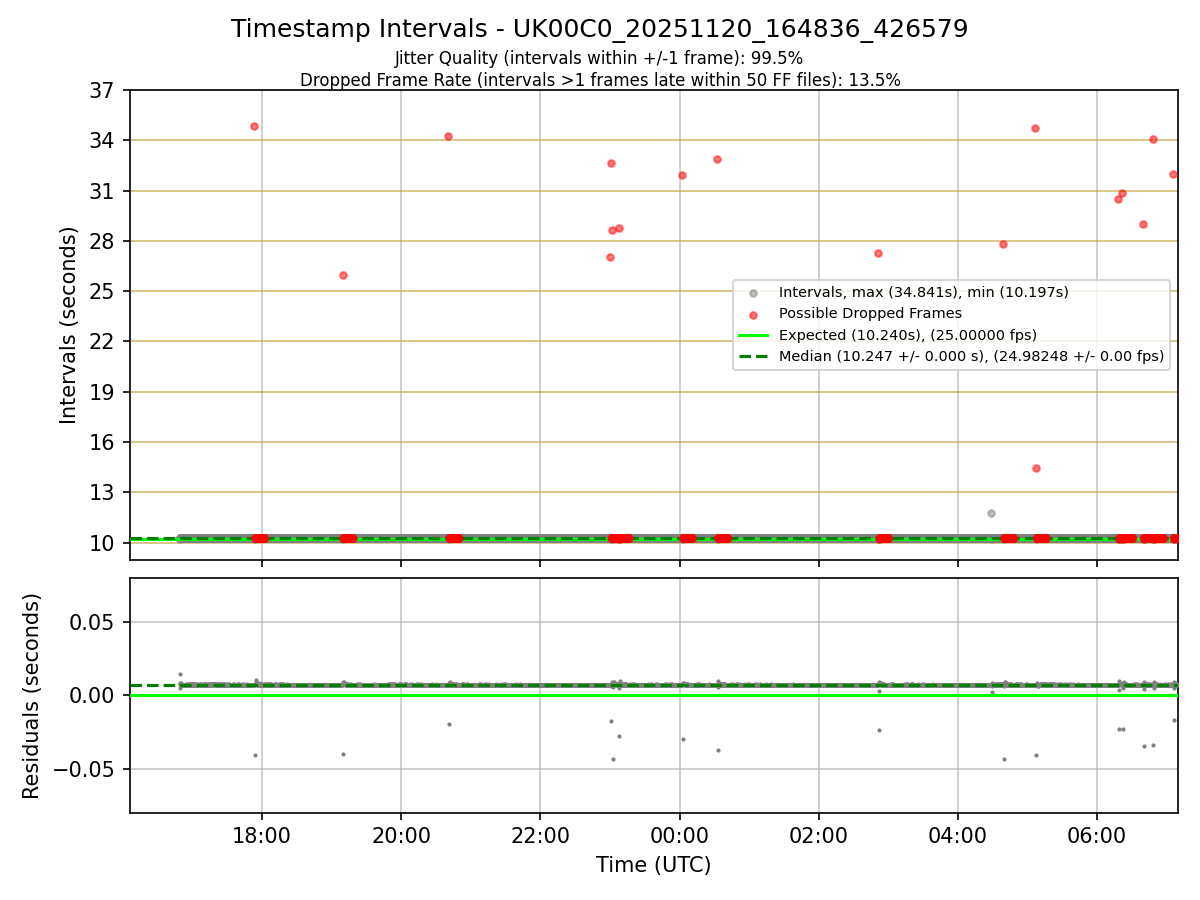
Task: Select the Time (UTC) x-axis label
Action: point(654,864)
